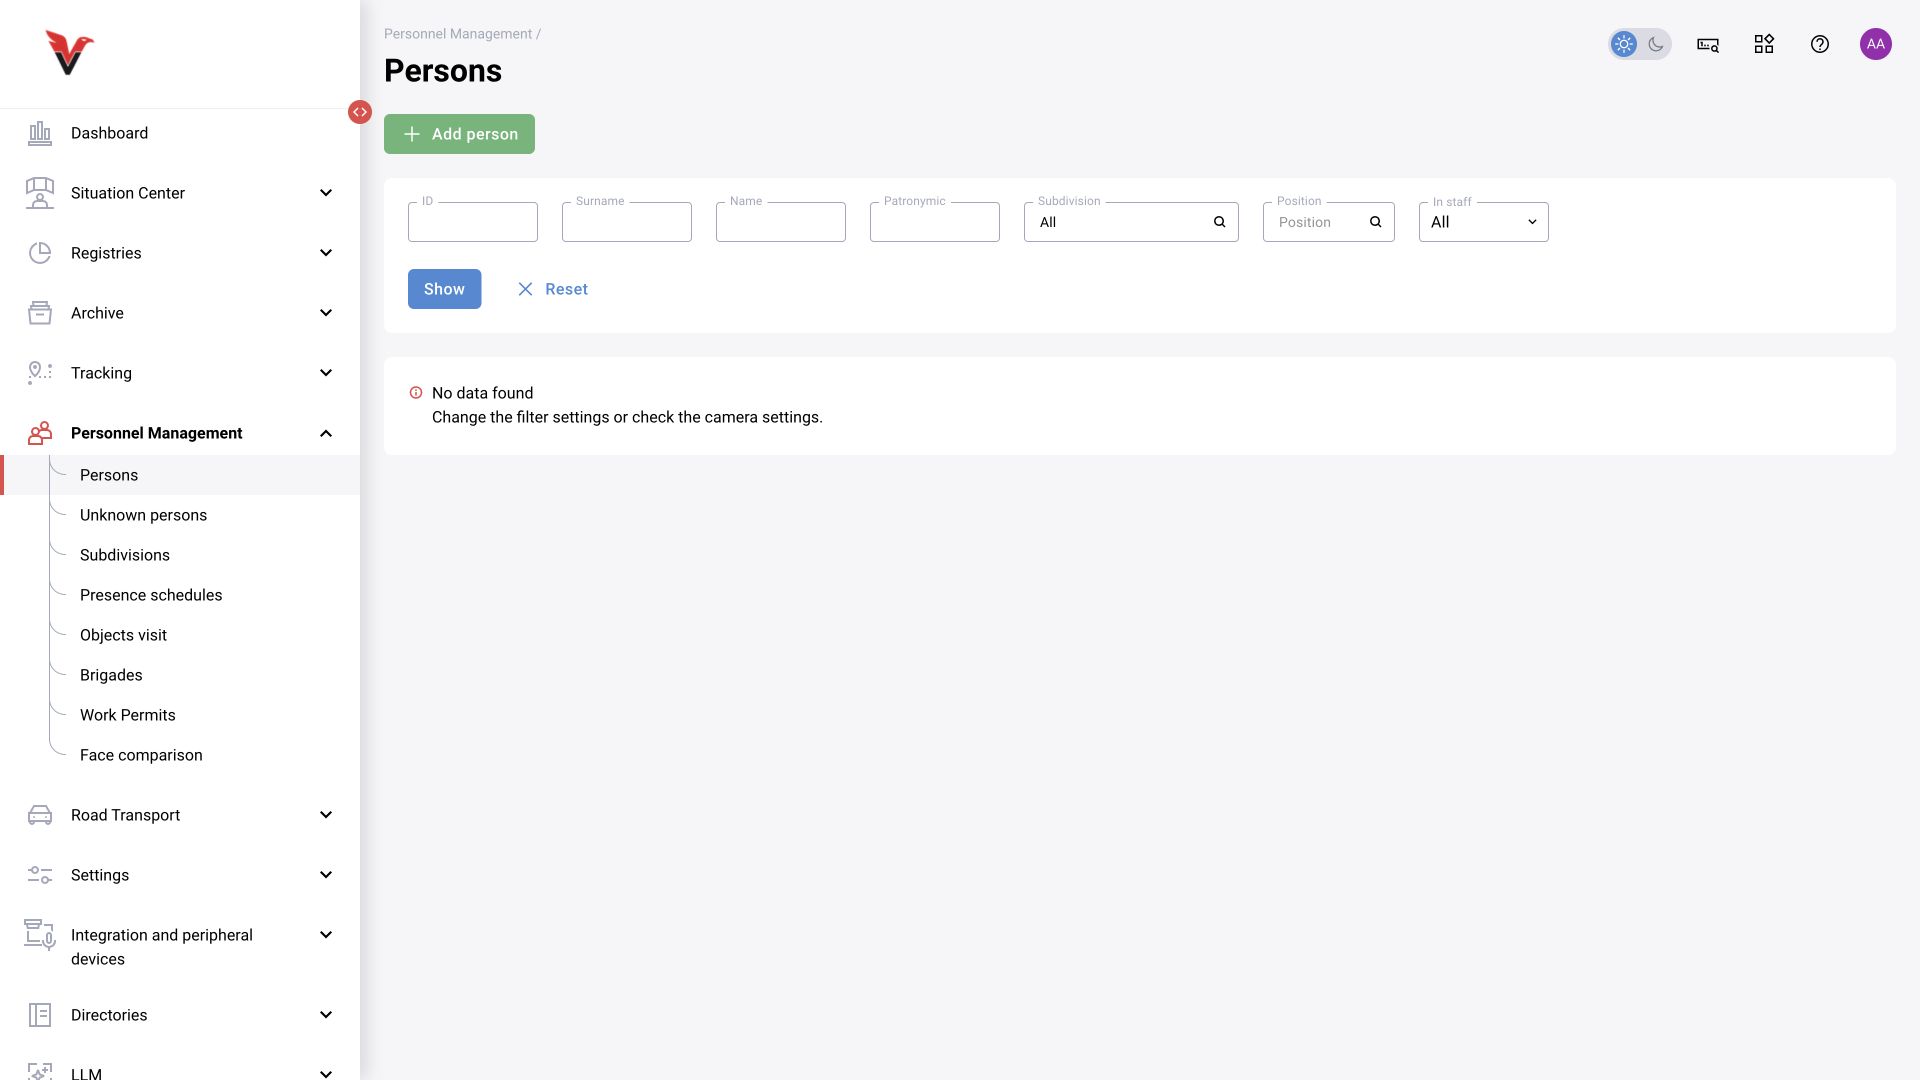Open the AA user avatar menu
This screenshot has height=1080, width=1920.
(1876, 44)
